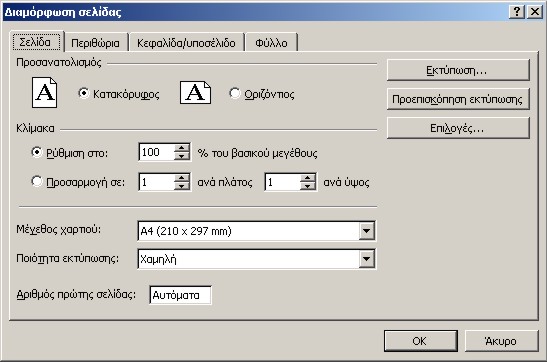The image size is (547, 362).
Task: Decrease the scale percentage with down arrow
Action: click(x=182, y=156)
